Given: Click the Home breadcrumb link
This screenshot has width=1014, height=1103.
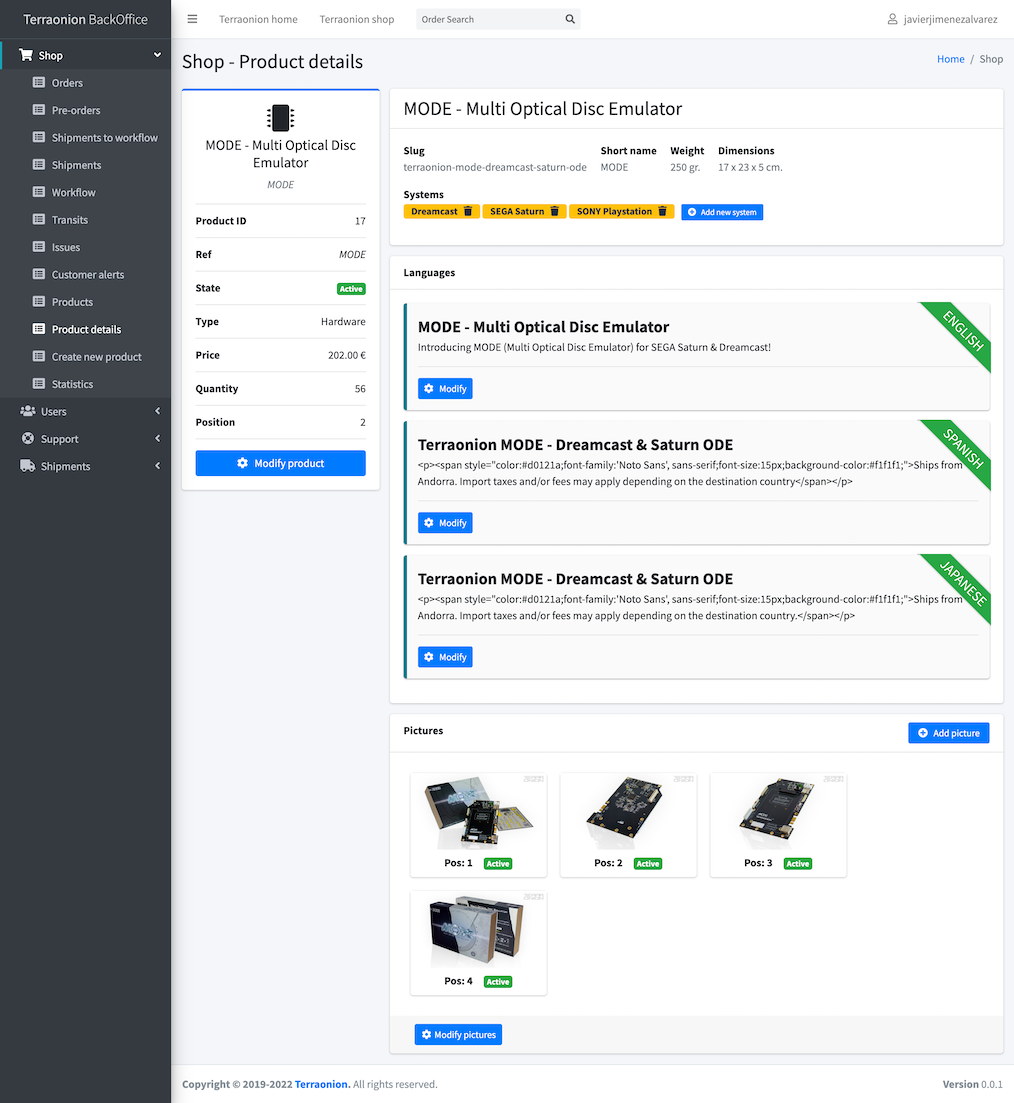Looking at the screenshot, I should (x=951, y=59).
